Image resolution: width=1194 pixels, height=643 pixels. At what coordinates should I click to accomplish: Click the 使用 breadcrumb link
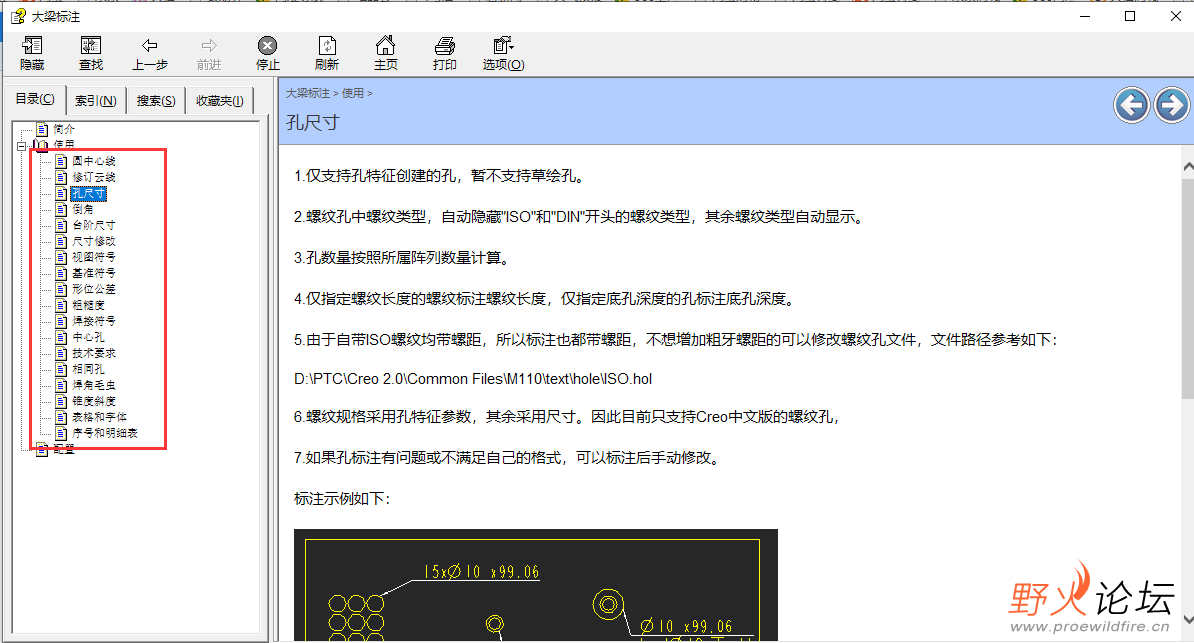(353, 93)
